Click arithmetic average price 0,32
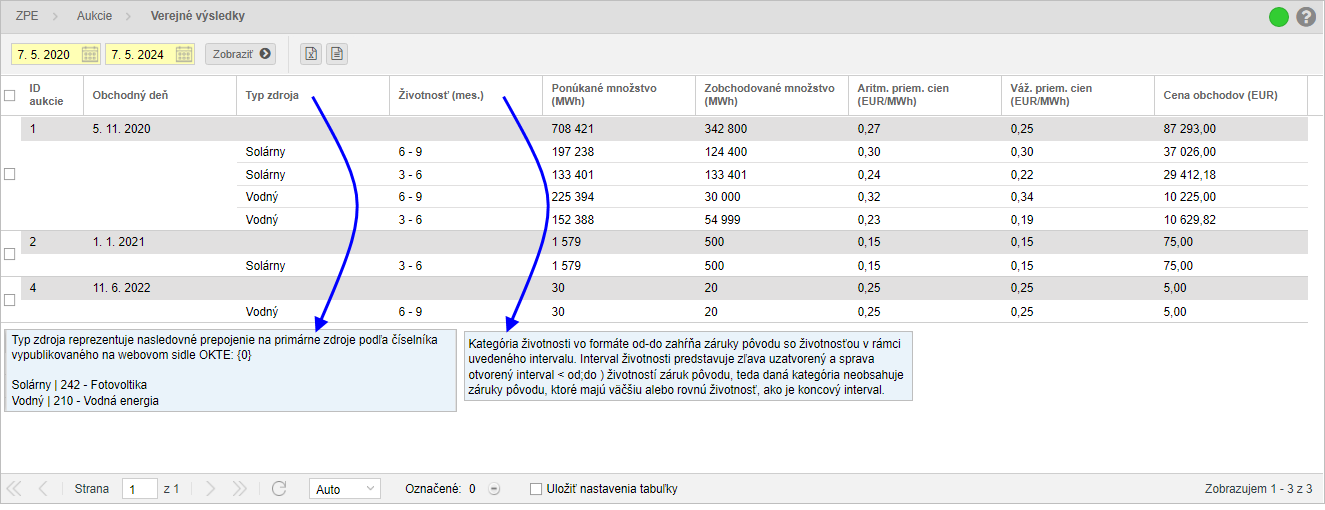 coord(868,197)
